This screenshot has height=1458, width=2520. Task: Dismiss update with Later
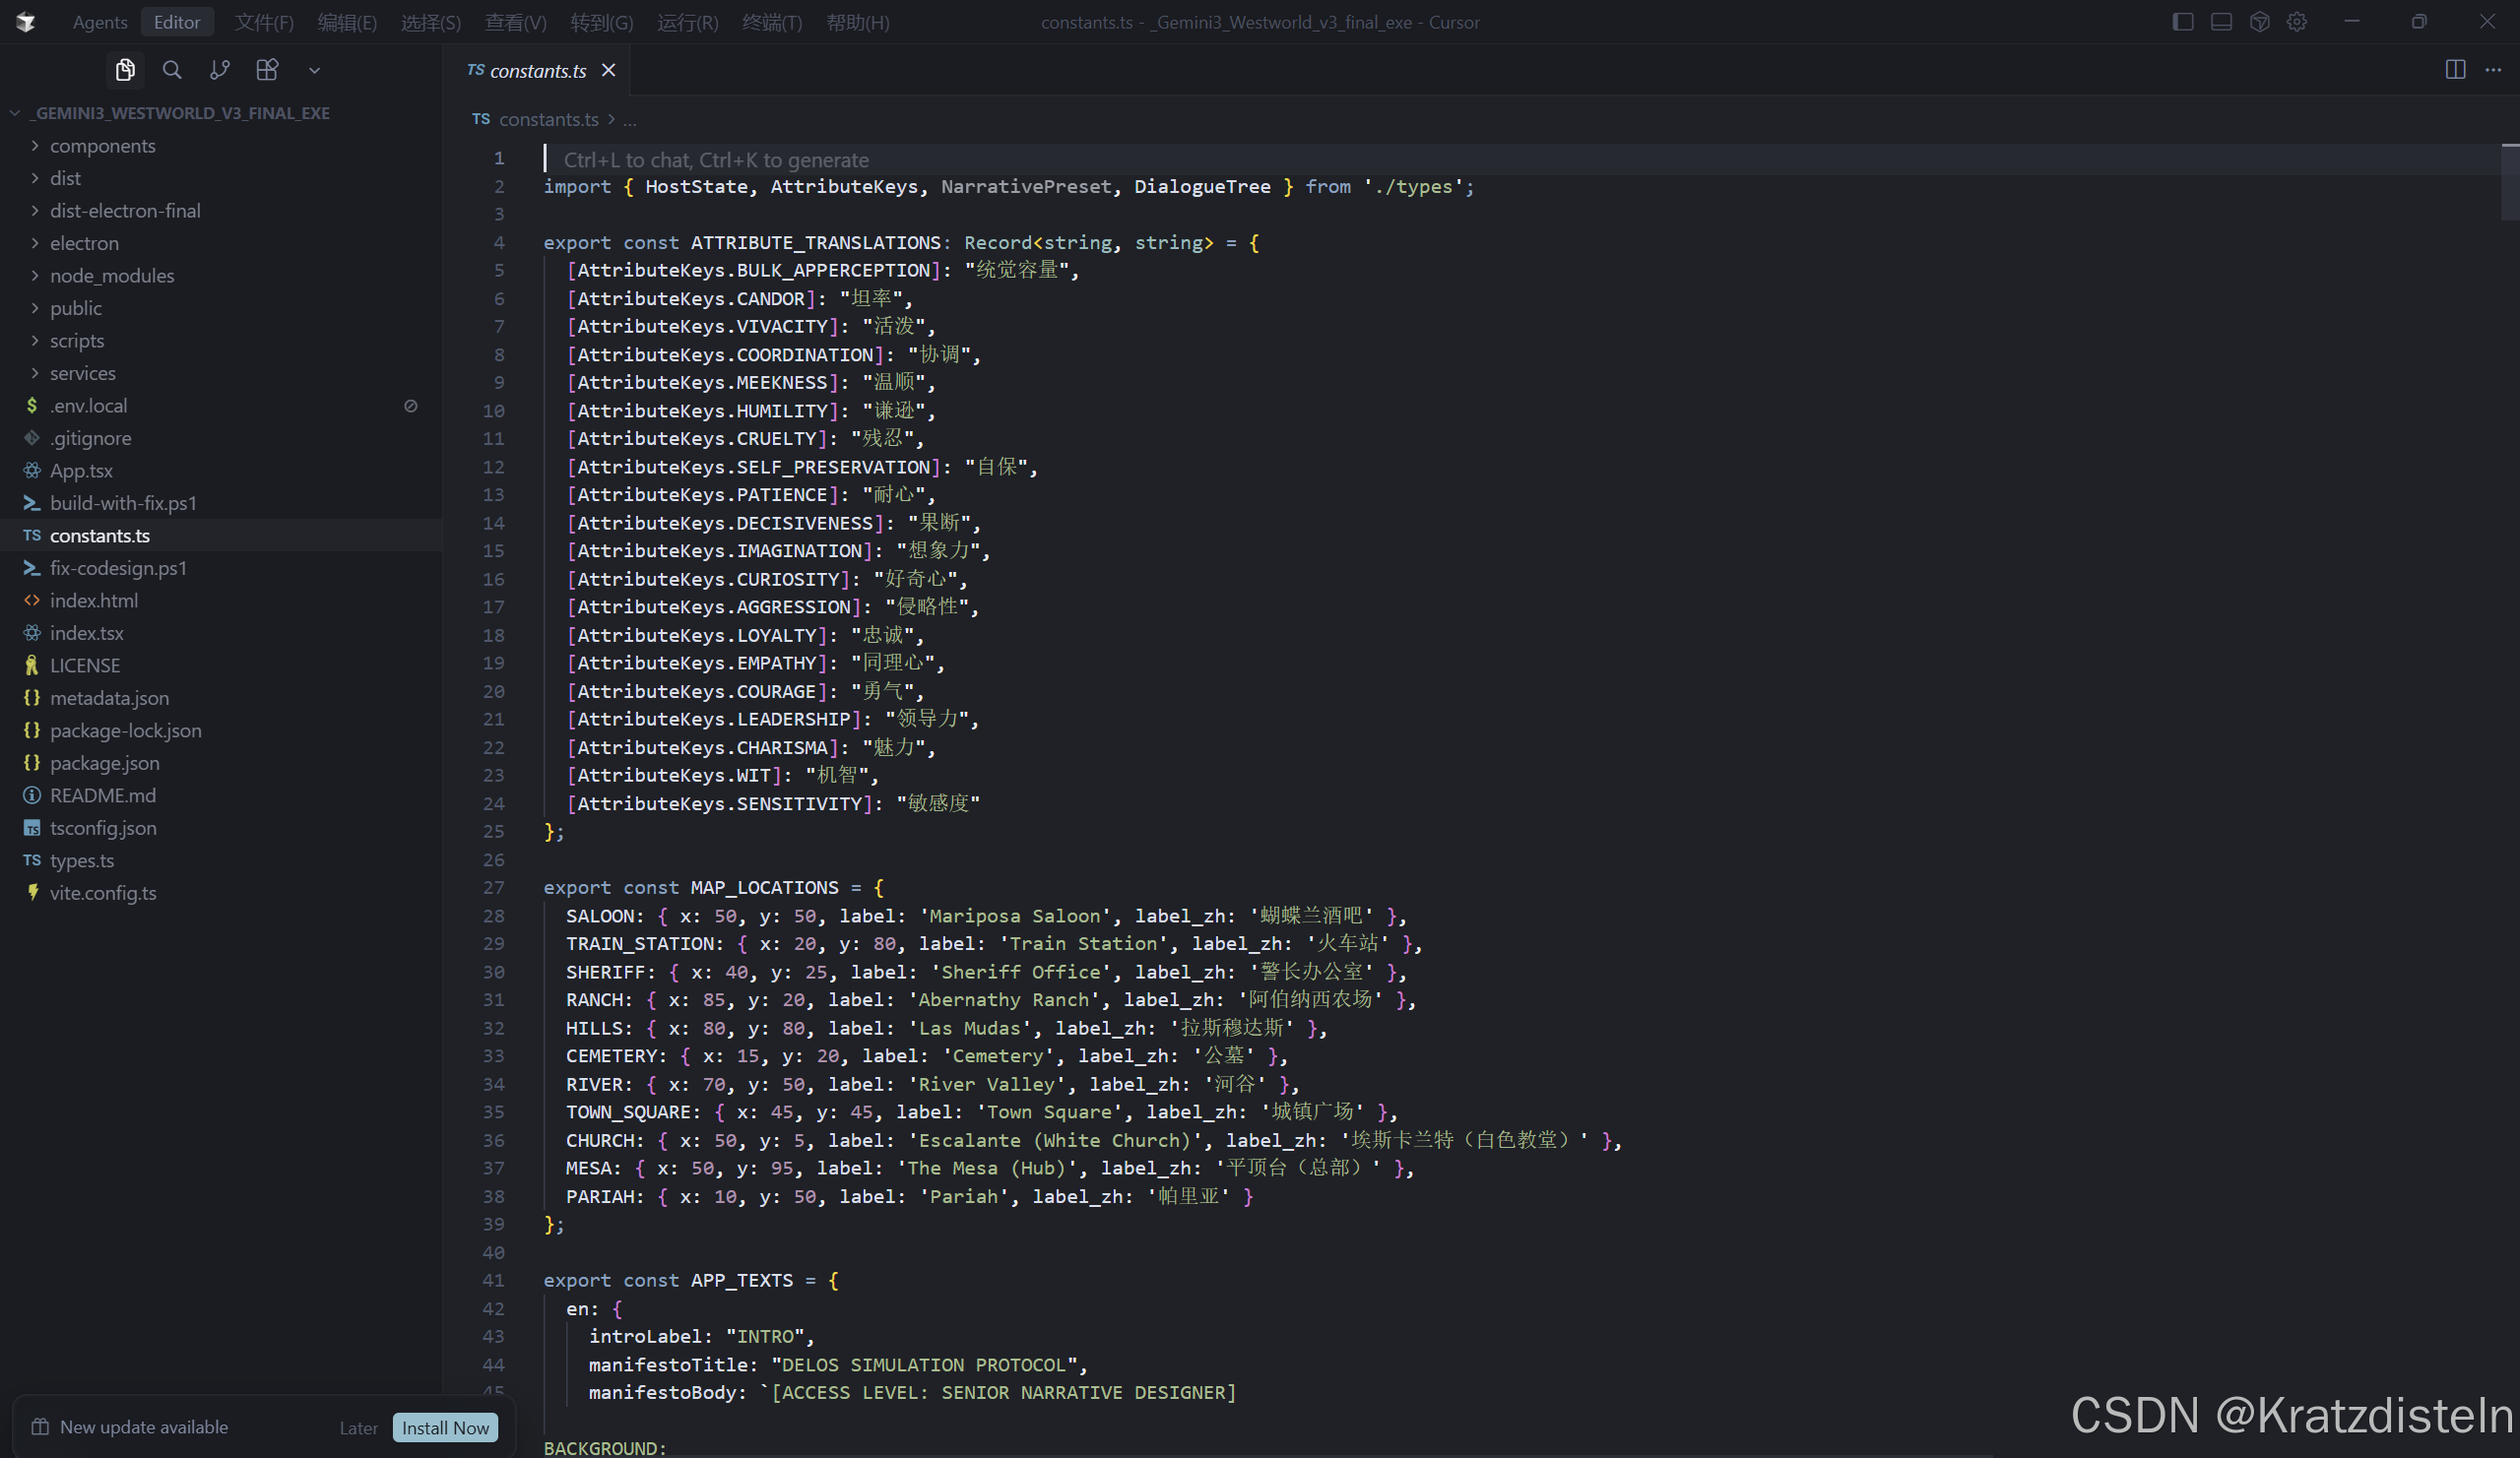pyautogui.click(x=358, y=1428)
